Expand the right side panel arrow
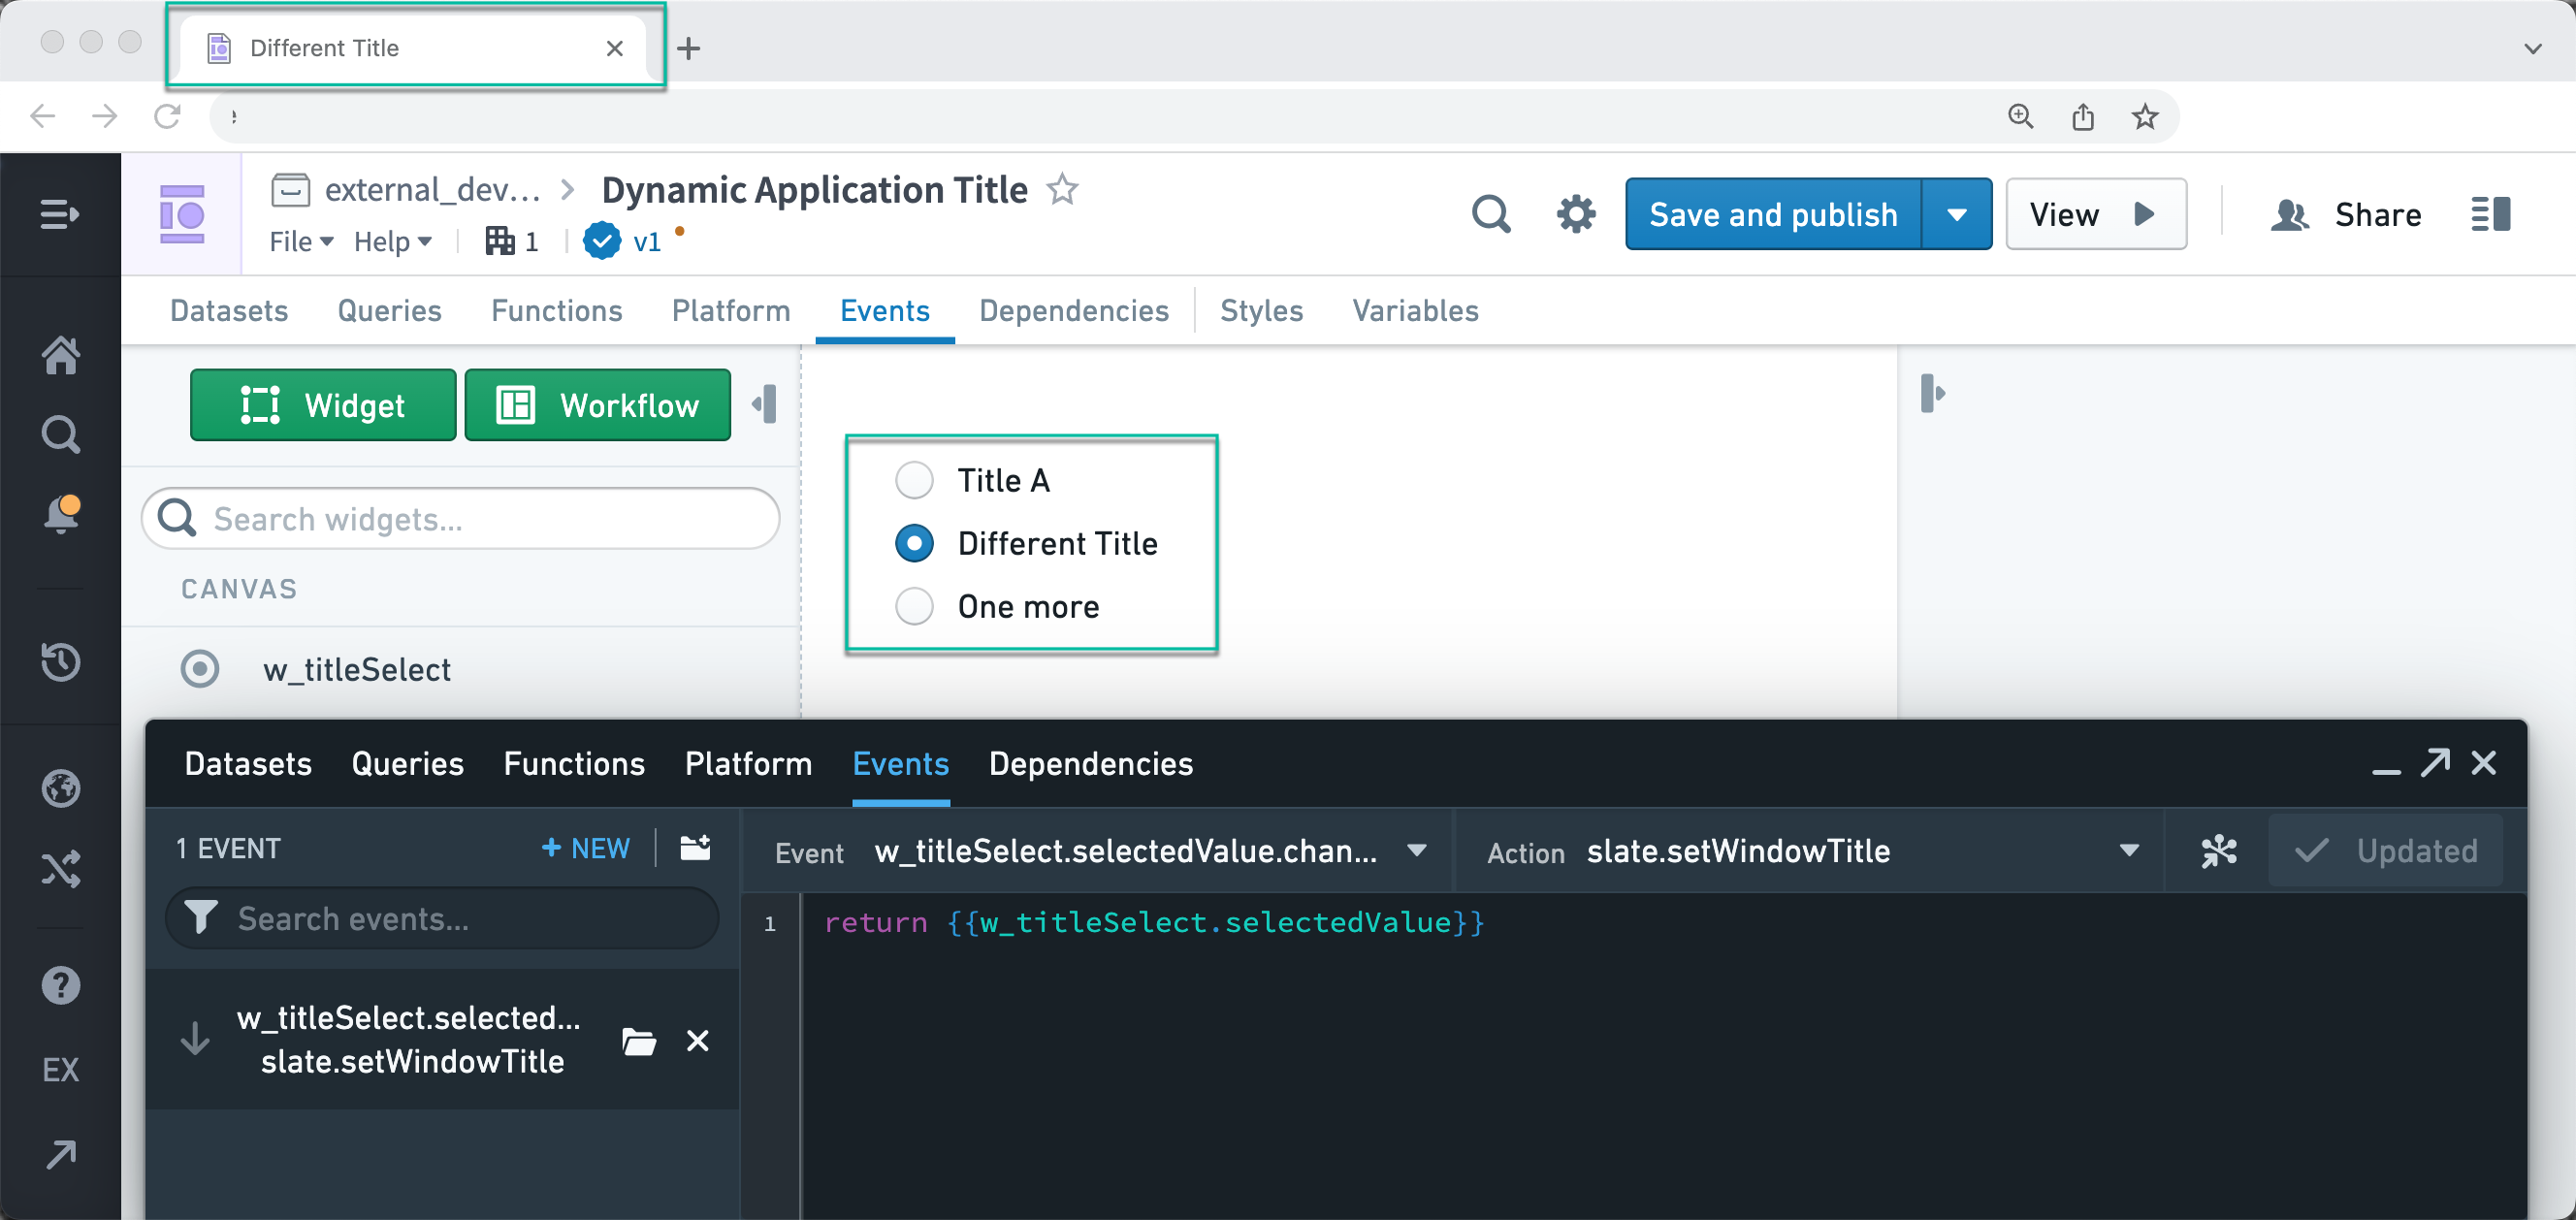The height and width of the screenshot is (1220, 2576). pyautogui.click(x=1932, y=393)
